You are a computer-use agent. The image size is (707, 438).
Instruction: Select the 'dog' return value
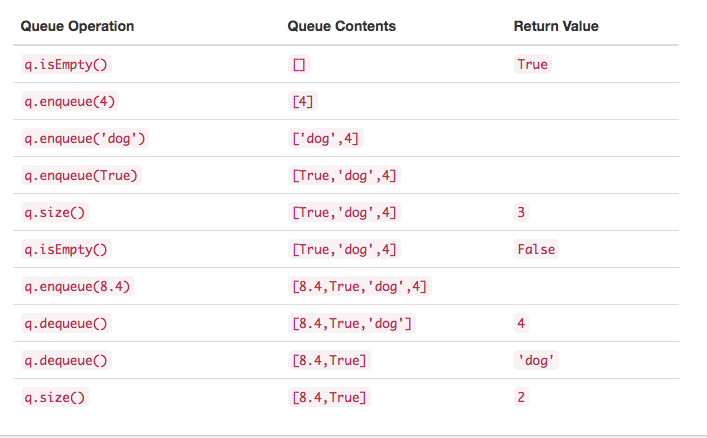coord(536,360)
